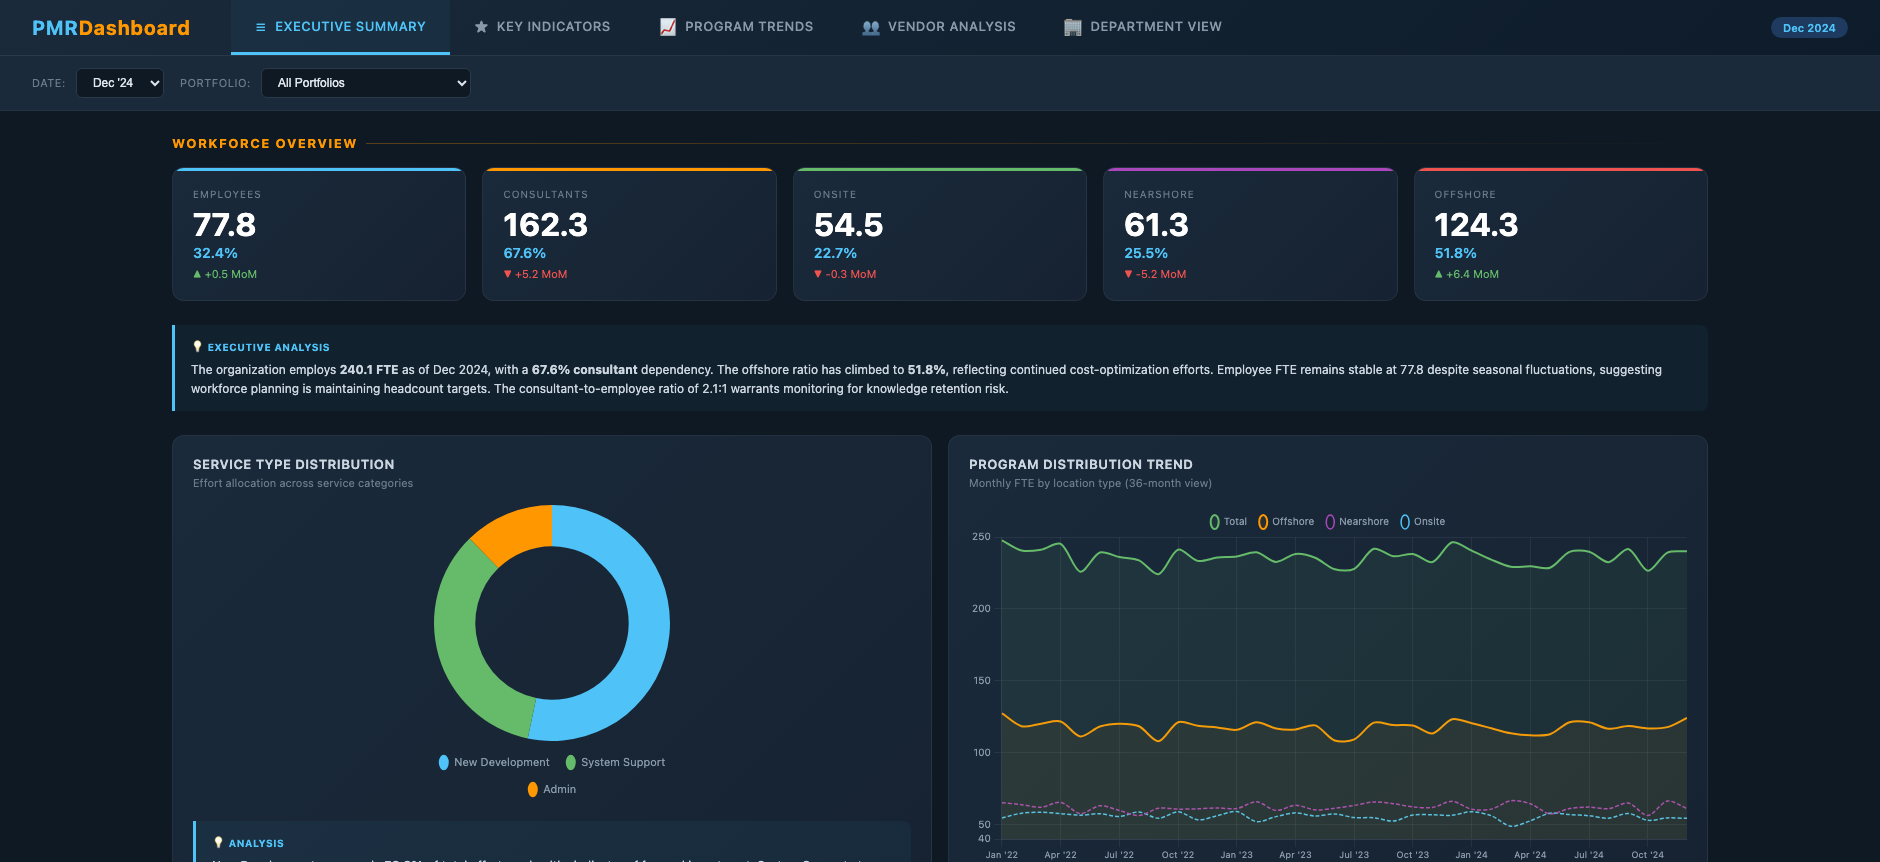Screen dimensions: 1880x862
Task: Click the Service Type Distribution title
Action: (294, 465)
